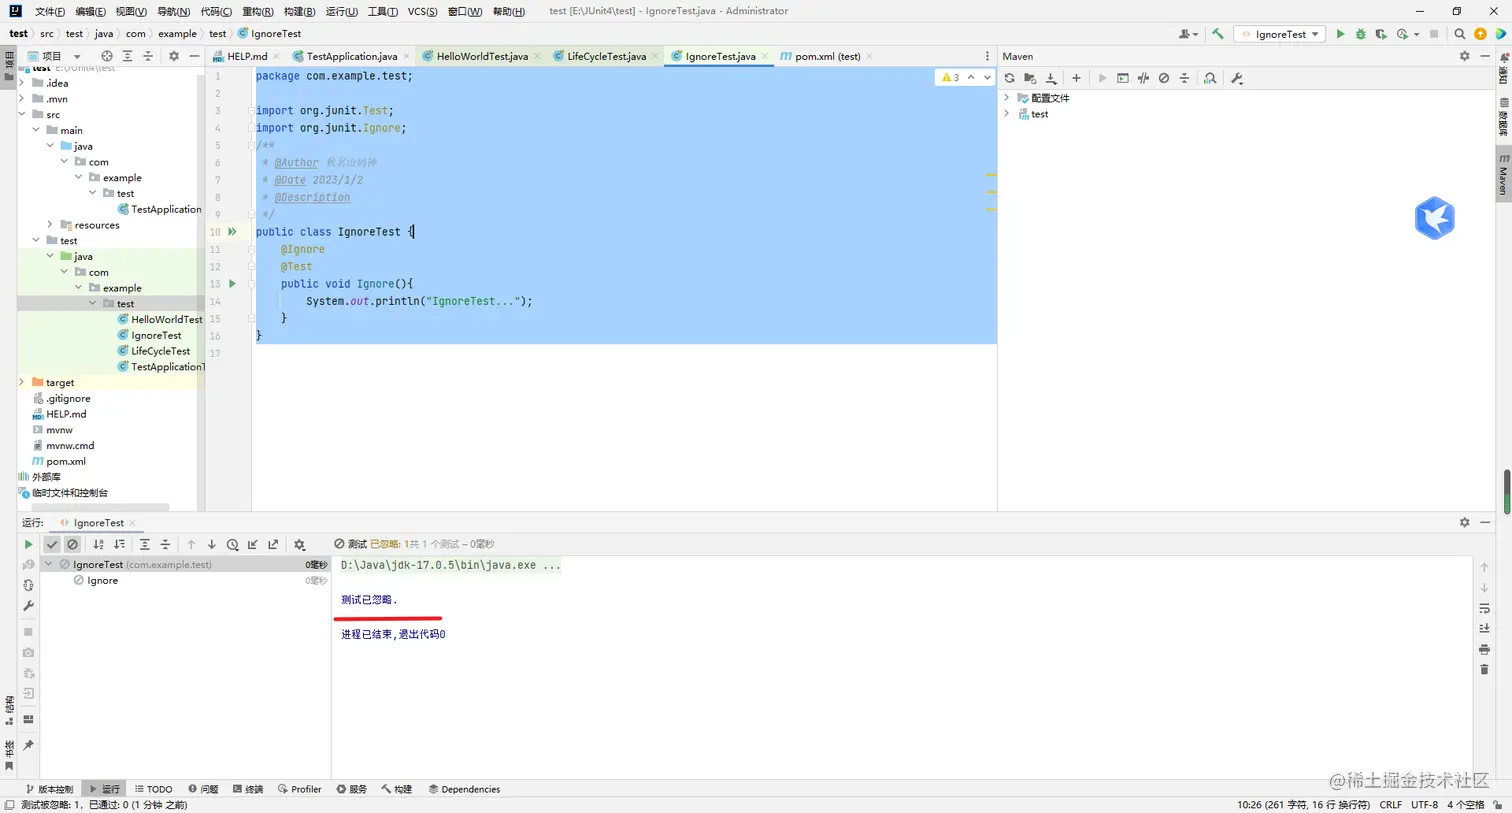Select pom.xml in project tree
Screen dimensions: 1512x813
pos(65,461)
